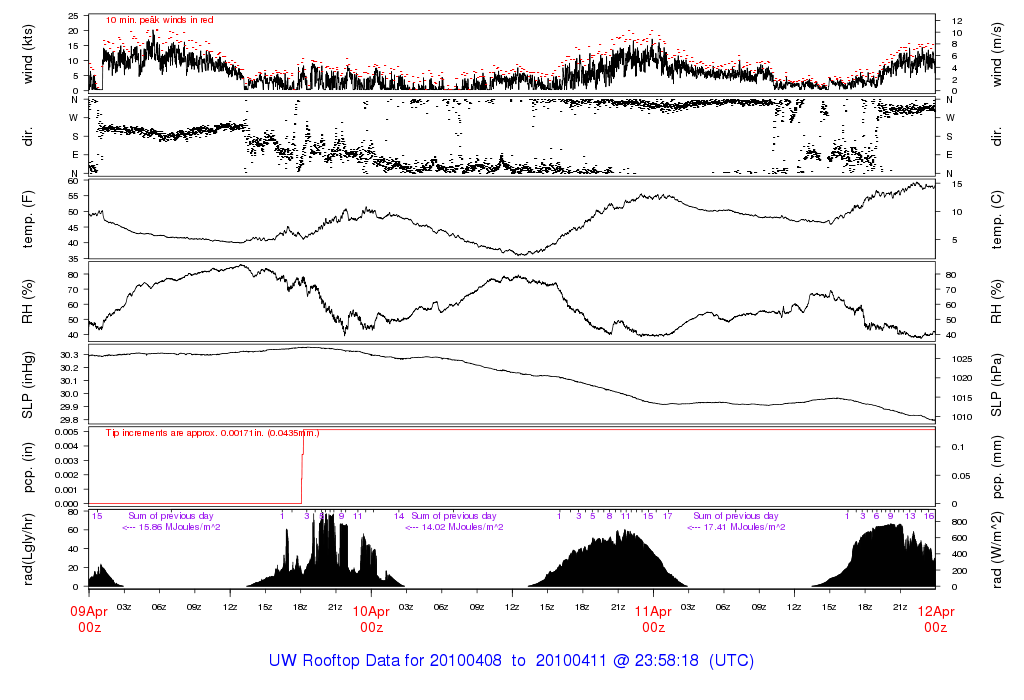The height and width of the screenshot is (700, 1024).
Task: Click the 'Tip increments are approx. 0.00171in.' note
Action: (x=185, y=433)
